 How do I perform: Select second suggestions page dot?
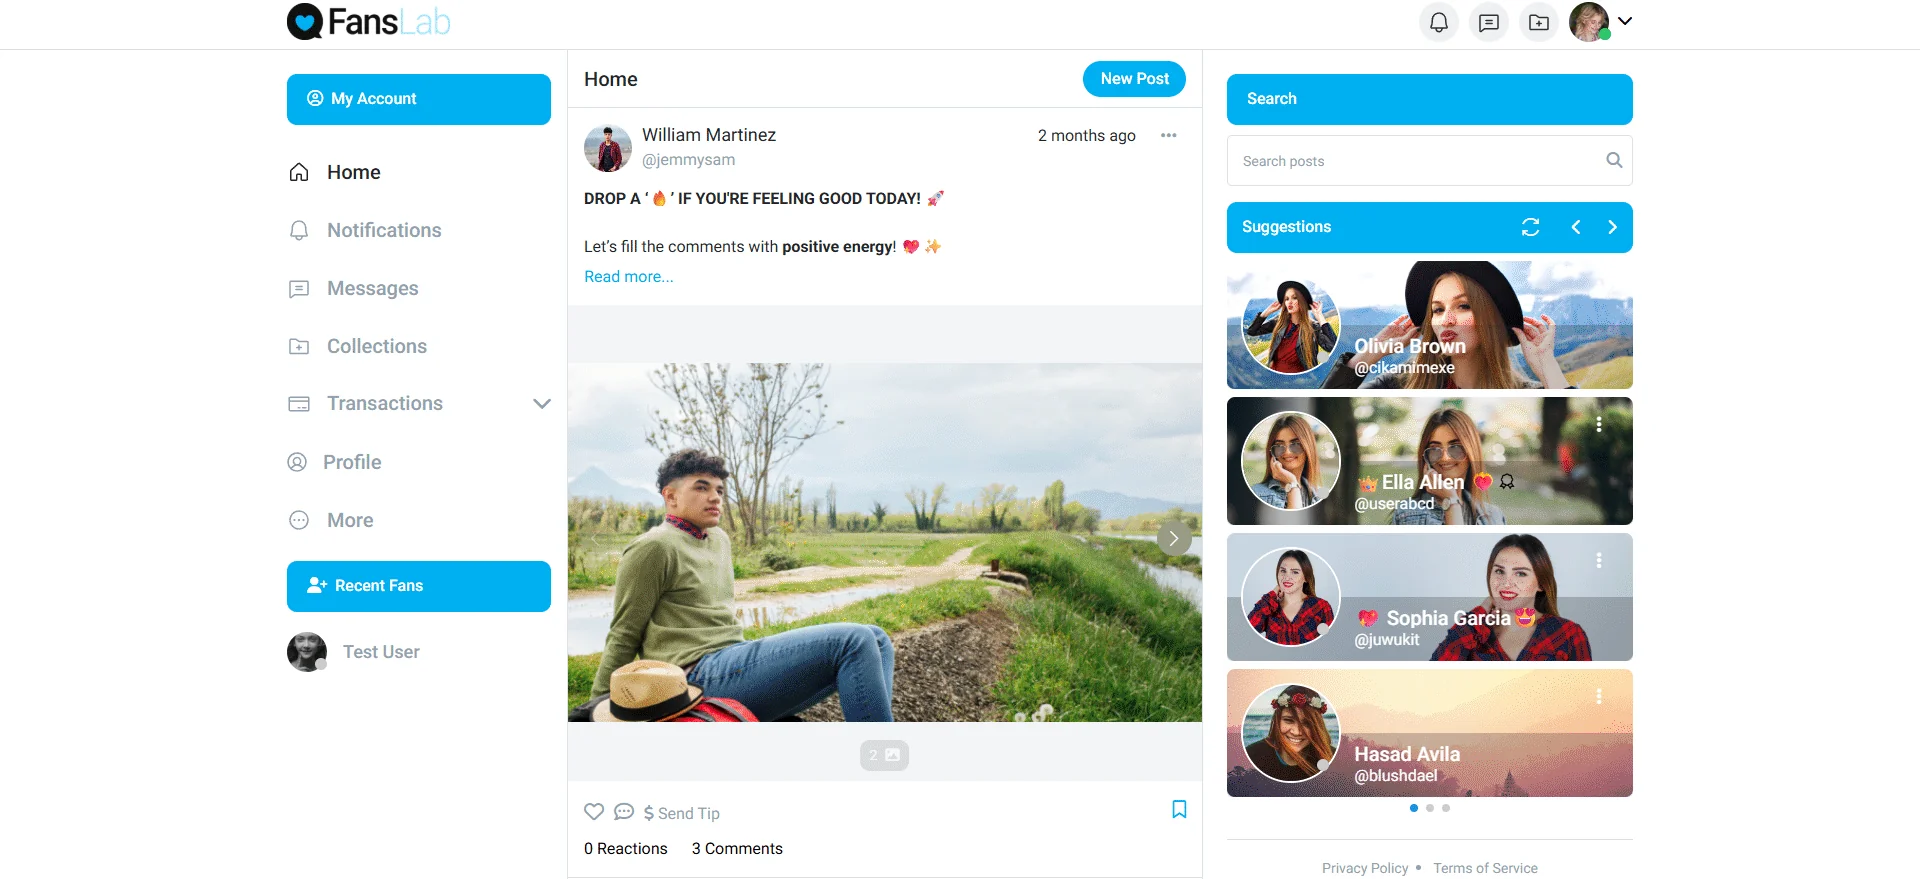pos(1430,808)
